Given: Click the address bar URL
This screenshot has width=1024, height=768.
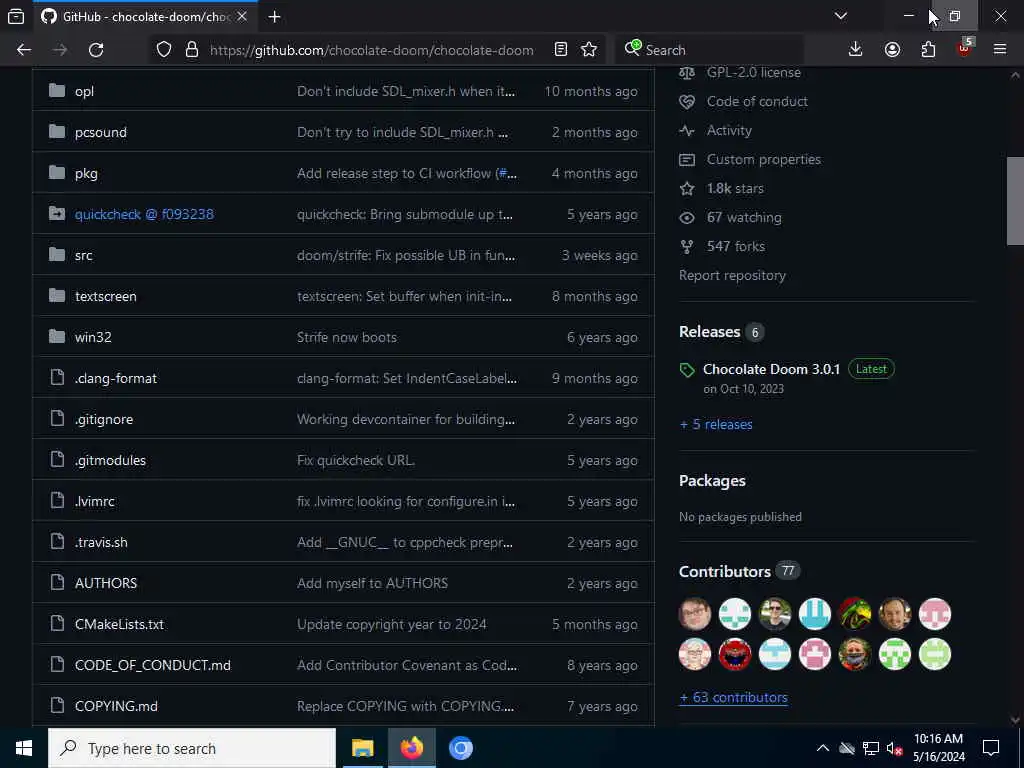Looking at the screenshot, I should click(x=372, y=50).
